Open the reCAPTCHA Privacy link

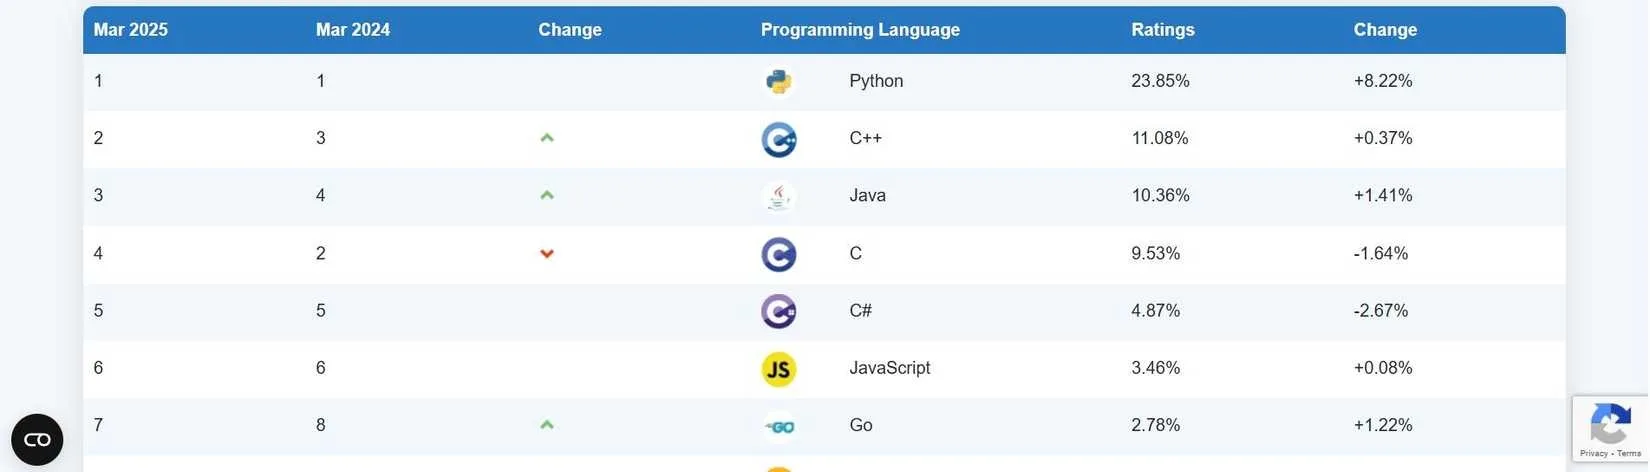[x=1593, y=454]
